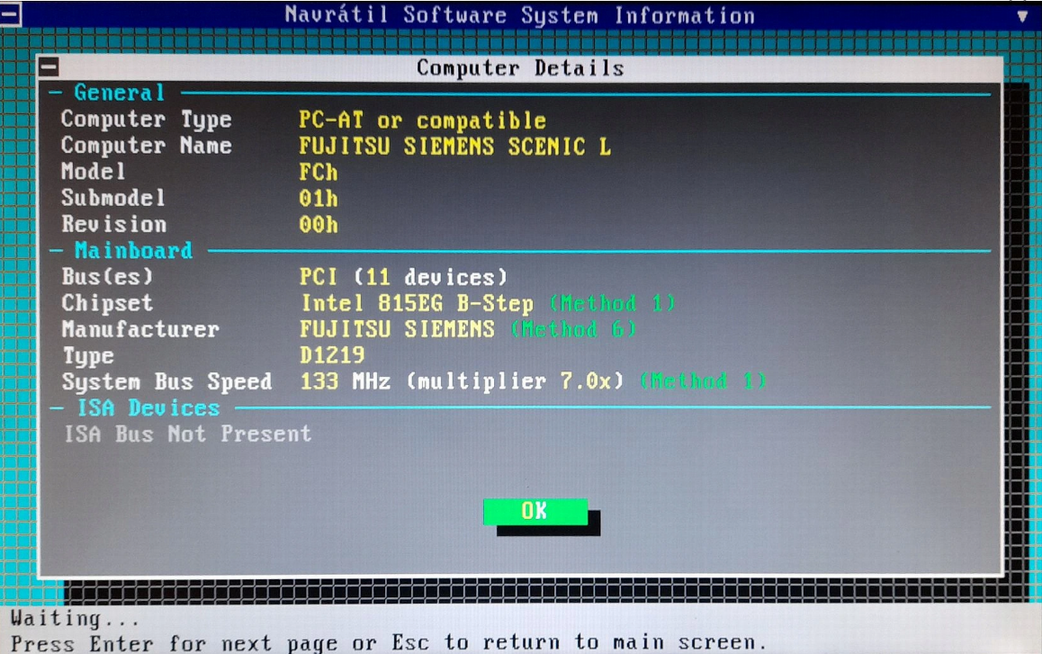This screenshot has width=1042, height=654.
Task: Click the 'Revision' label
Action: pyautogui.click(x=114, y=224)
